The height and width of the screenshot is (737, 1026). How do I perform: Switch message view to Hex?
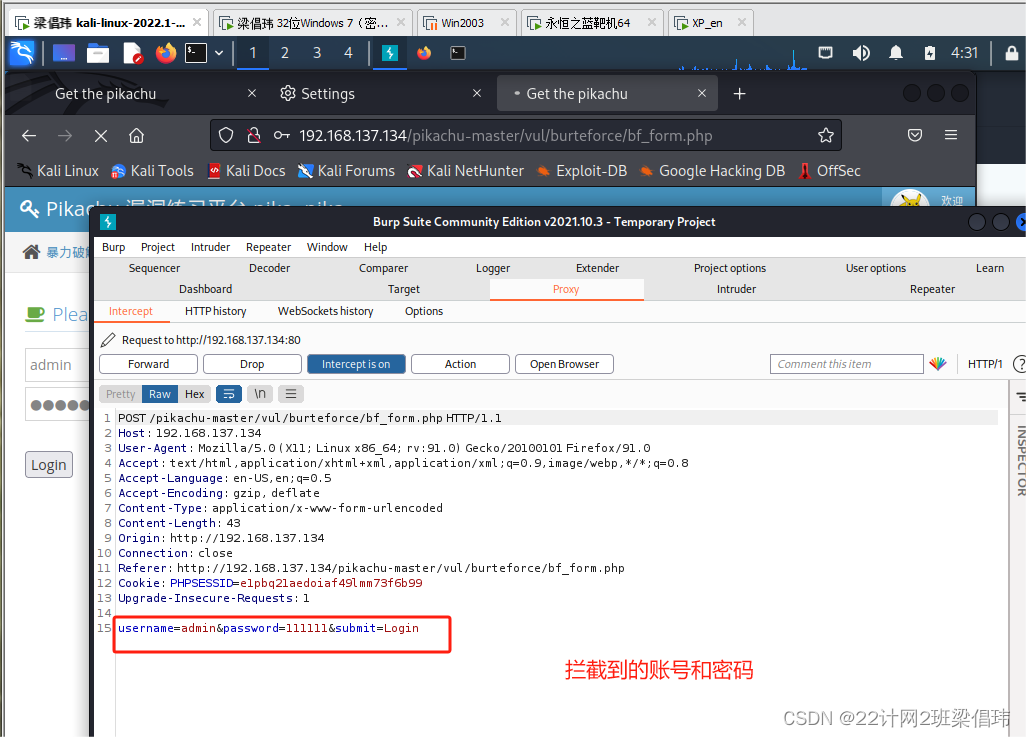(194, 394)
